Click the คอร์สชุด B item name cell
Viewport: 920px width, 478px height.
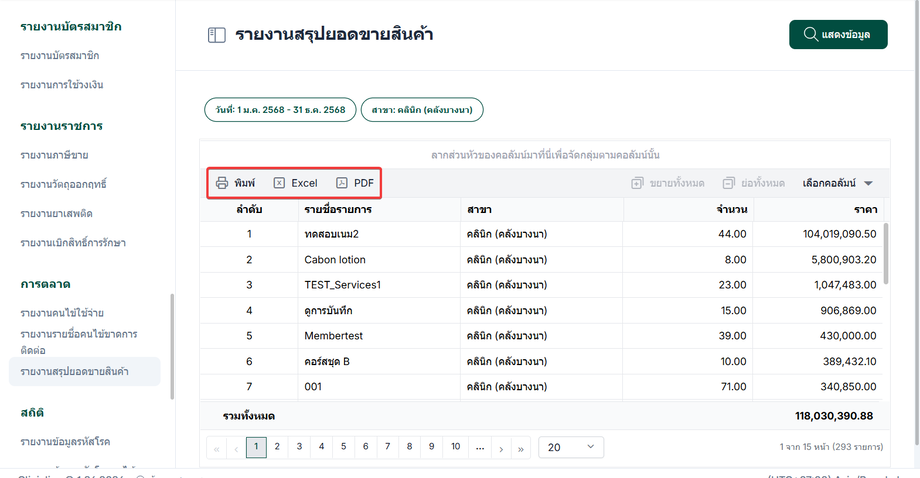coord(380,361)
